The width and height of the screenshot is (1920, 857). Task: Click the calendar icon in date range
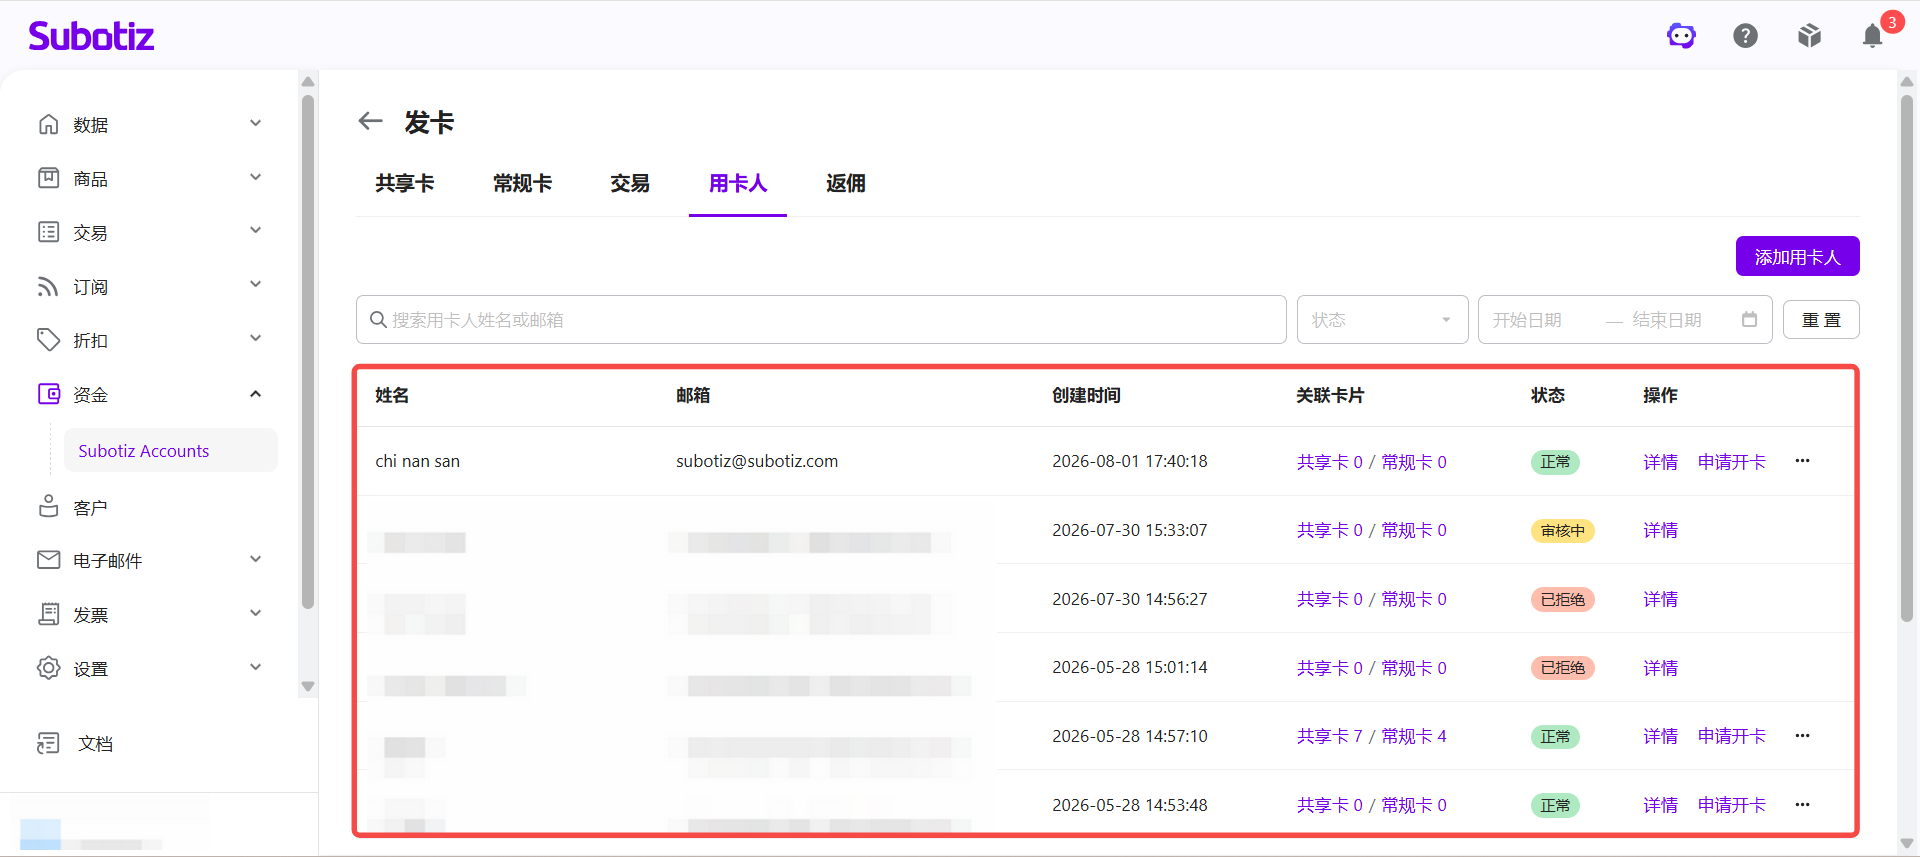[1749, 320]
